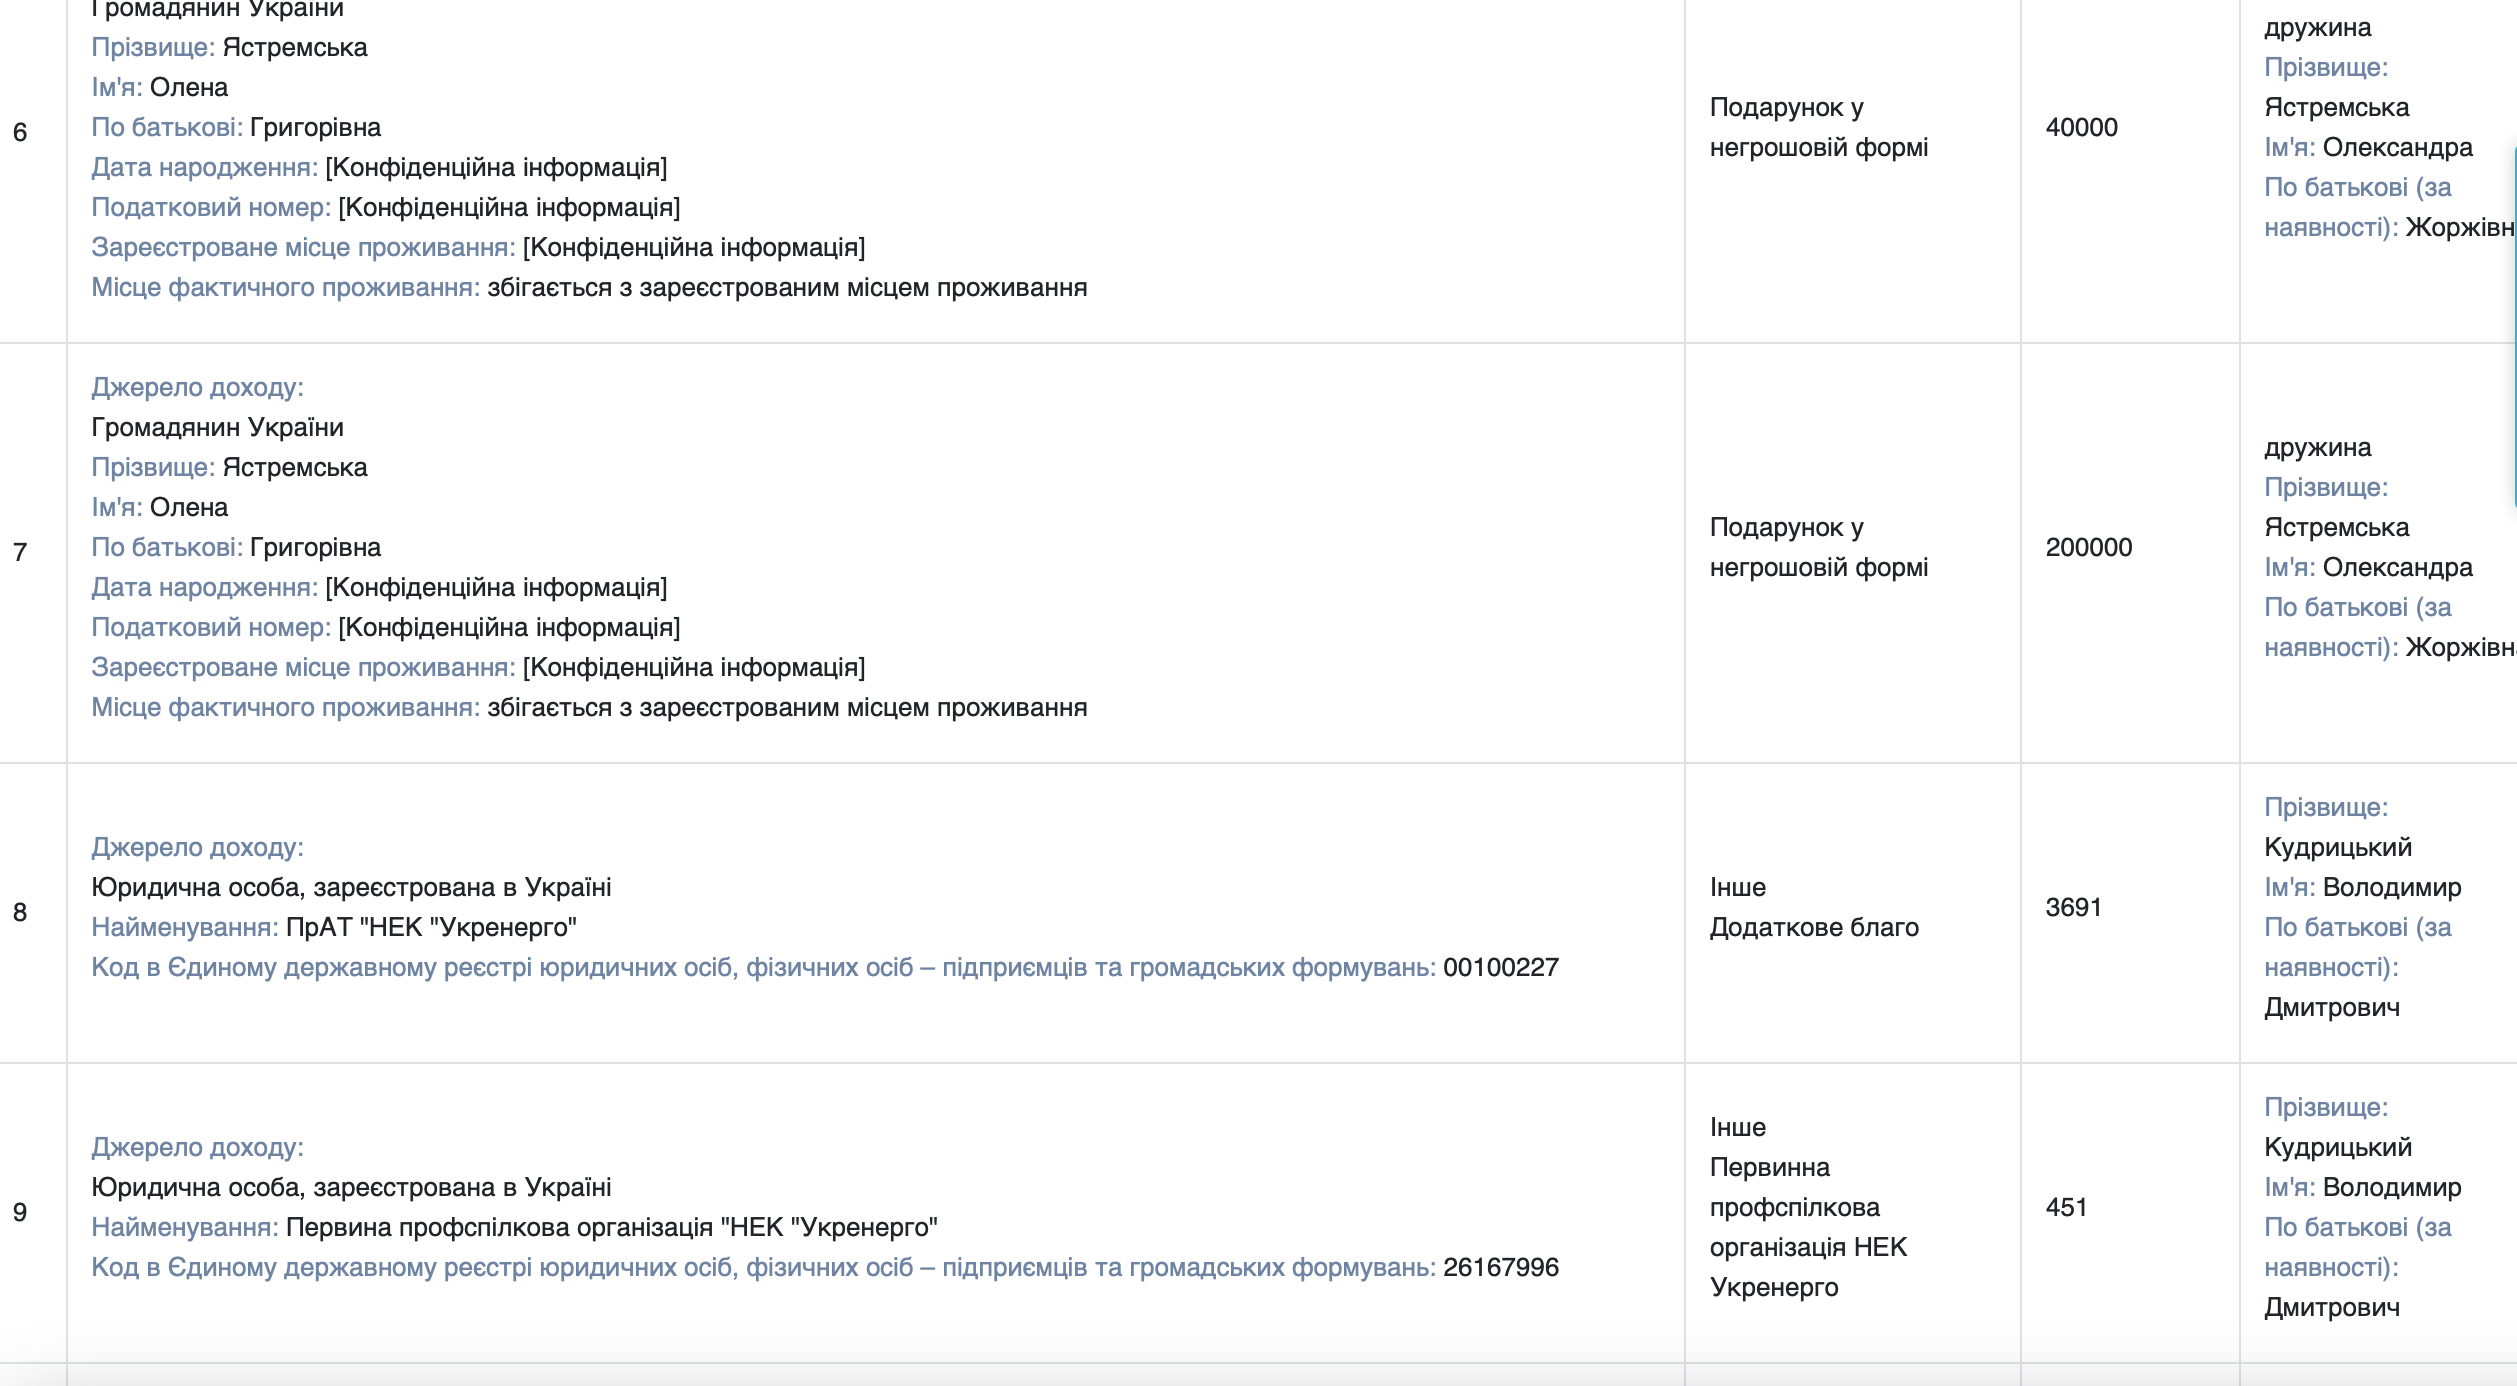Click "Джерело доходу:" label in row 8
The height and width of the screenshot is (1386, 2517).
[197, 847]
